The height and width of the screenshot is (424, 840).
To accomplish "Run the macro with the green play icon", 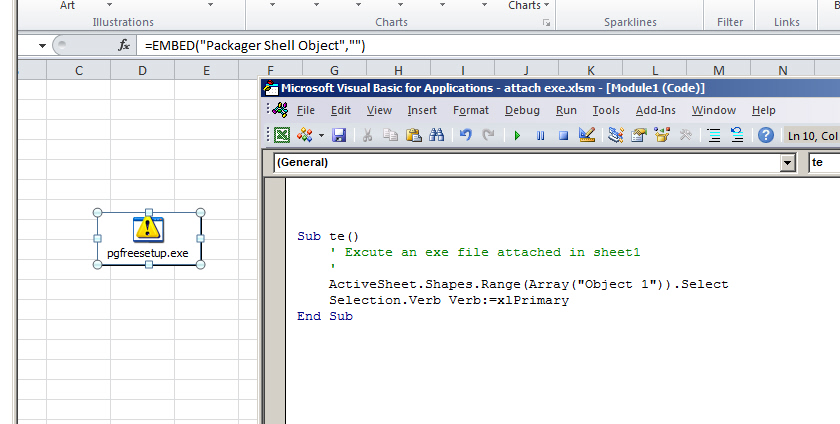I will click(518, 135).
